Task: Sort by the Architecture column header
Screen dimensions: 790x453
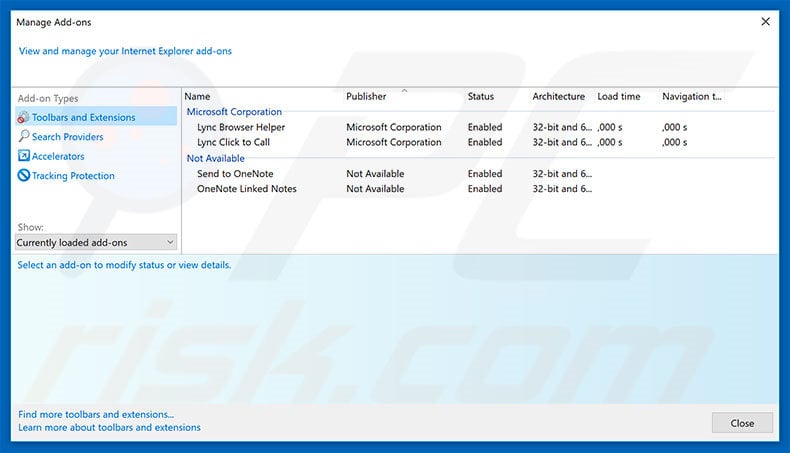Action: tap(559, 96)
